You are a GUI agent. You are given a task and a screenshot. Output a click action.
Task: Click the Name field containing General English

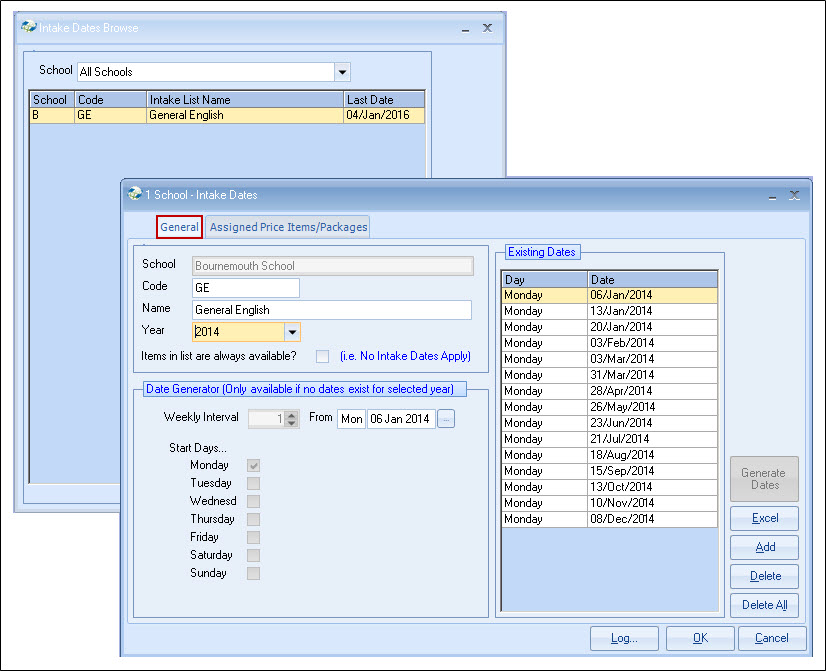(x=331, y=310)
